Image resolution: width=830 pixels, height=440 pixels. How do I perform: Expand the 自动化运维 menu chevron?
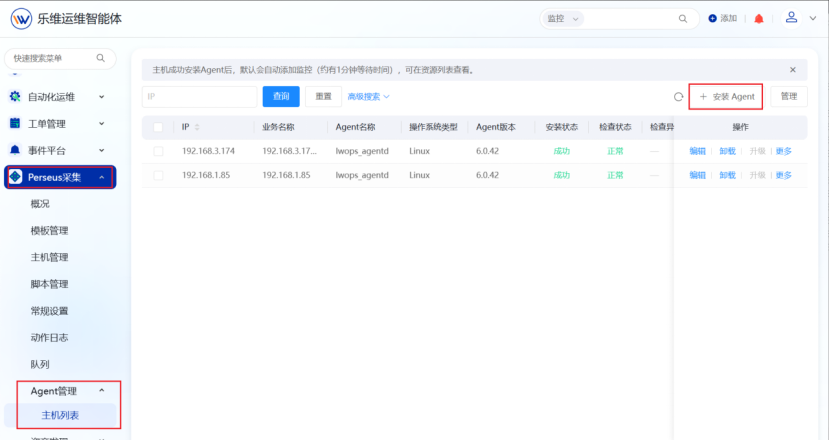[x=102, y=97]
